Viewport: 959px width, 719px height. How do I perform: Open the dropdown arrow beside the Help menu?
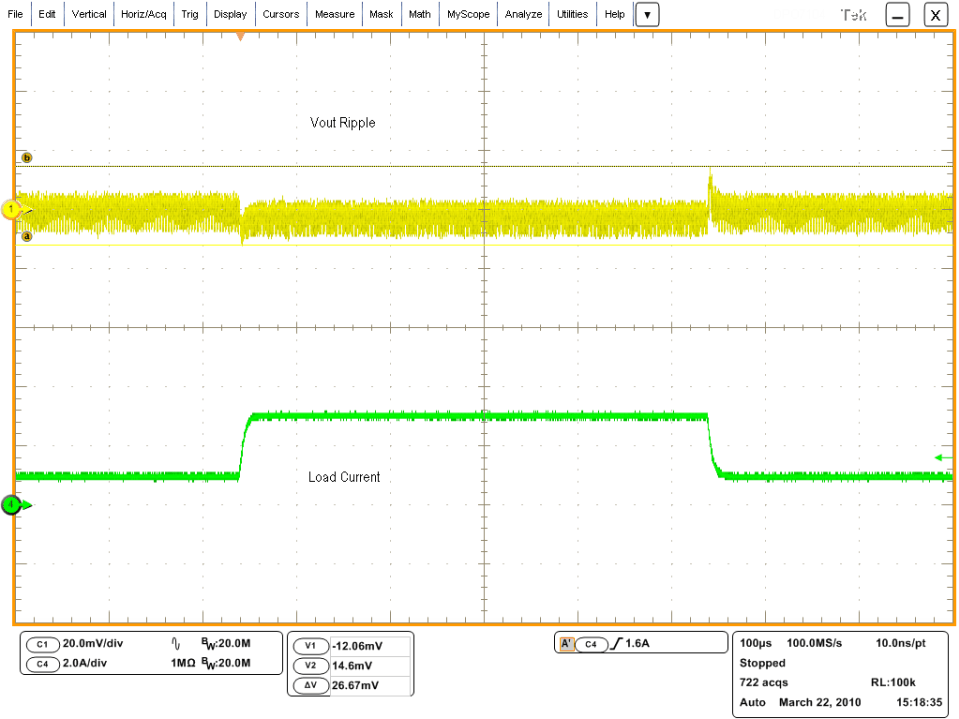pyautogui.click(x=647, y=14)
